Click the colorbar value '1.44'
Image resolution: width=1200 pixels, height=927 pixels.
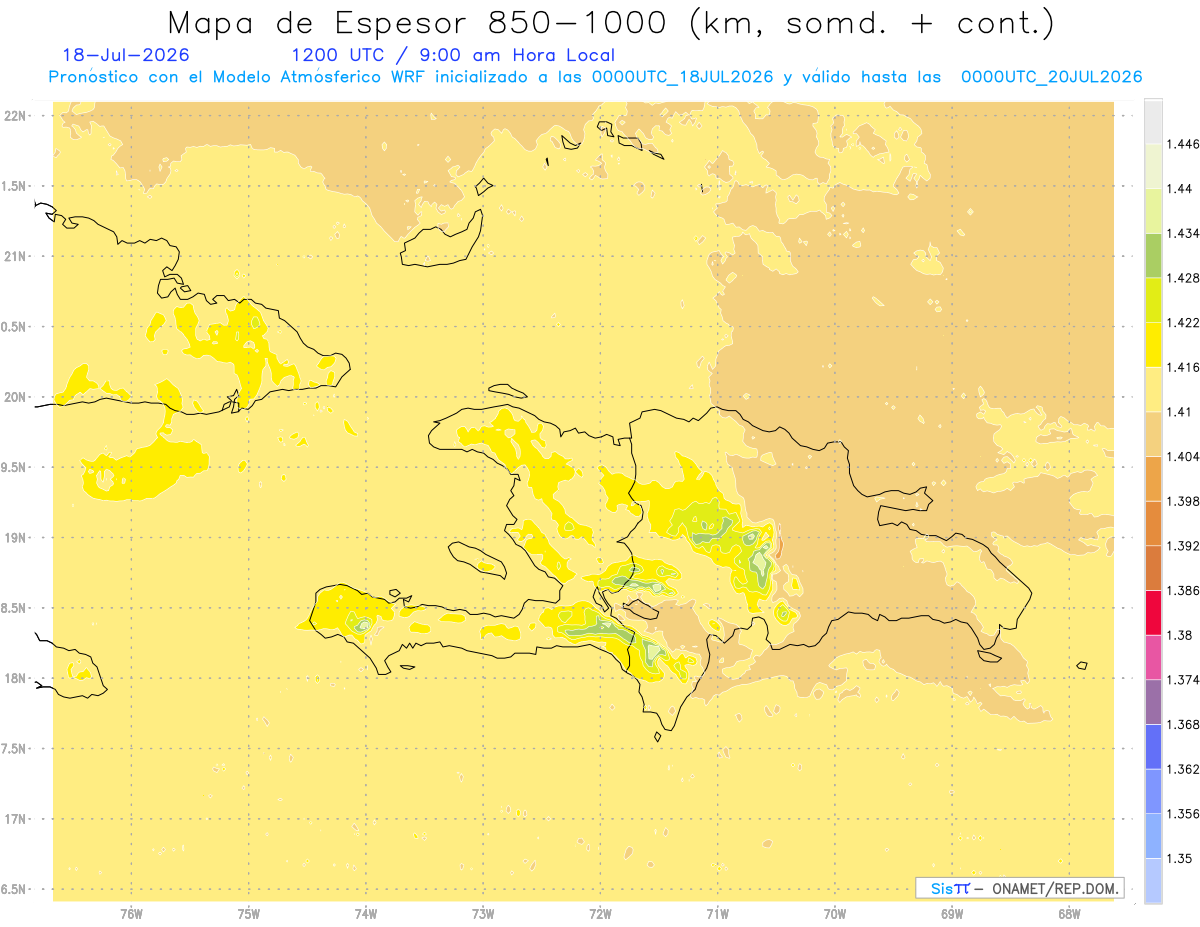tap(1178, 189)
